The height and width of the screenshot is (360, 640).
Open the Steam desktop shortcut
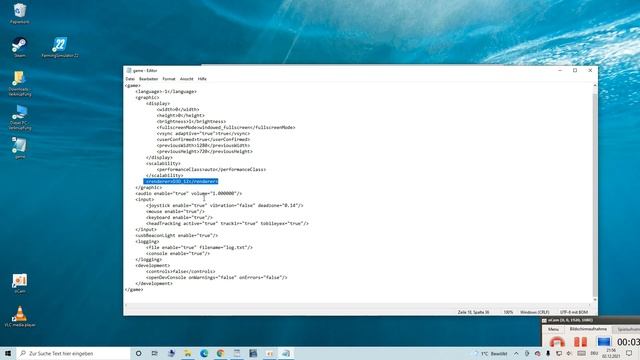19,47
